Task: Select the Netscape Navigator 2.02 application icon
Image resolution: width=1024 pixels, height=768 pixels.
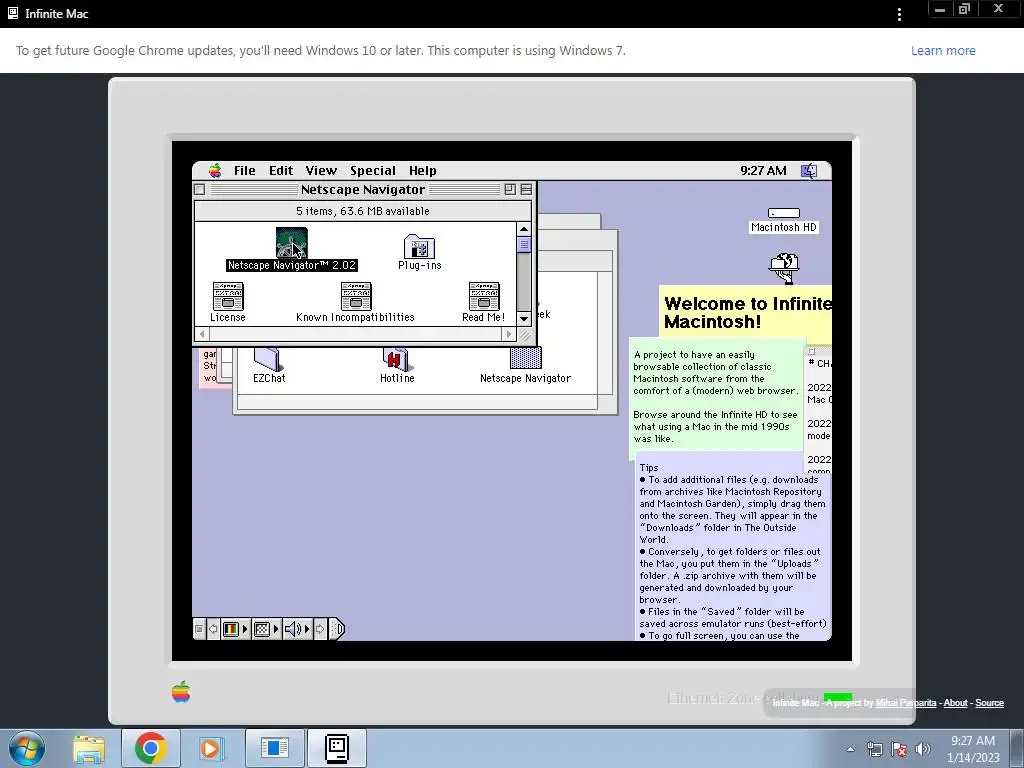Action: [x=291, y=242]
